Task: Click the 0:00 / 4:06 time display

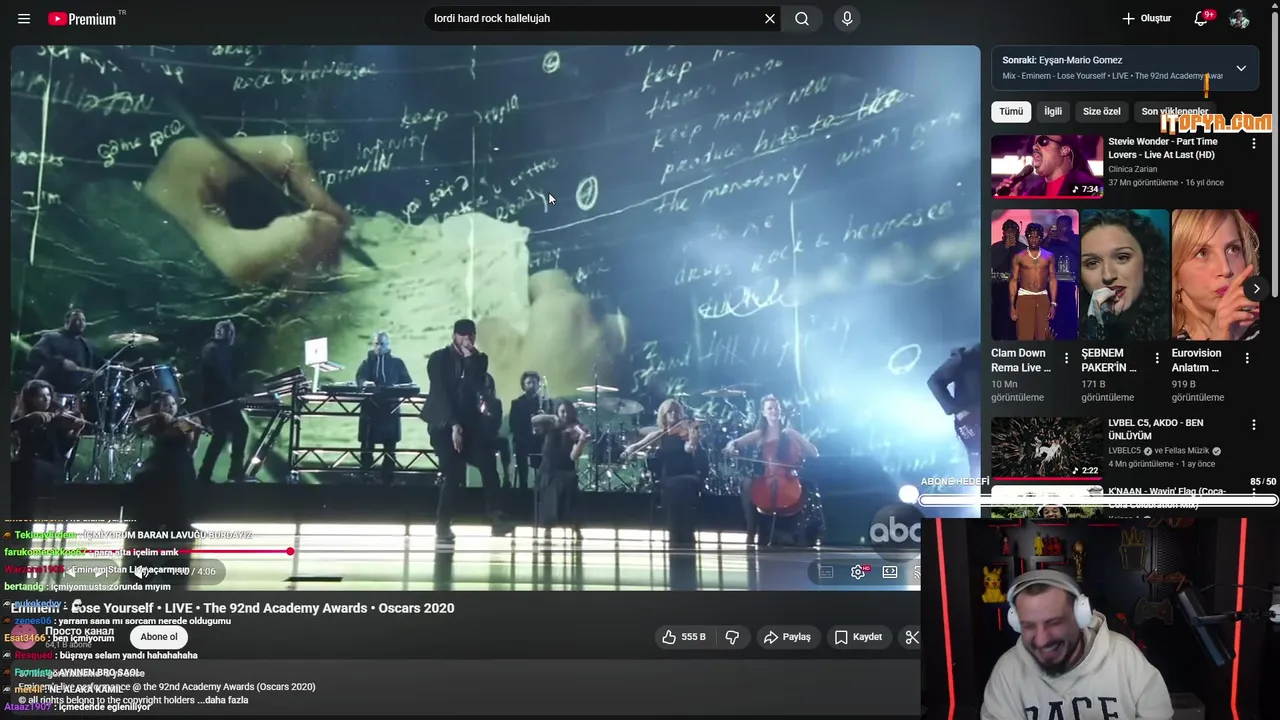Action: [x=192, y=572]
